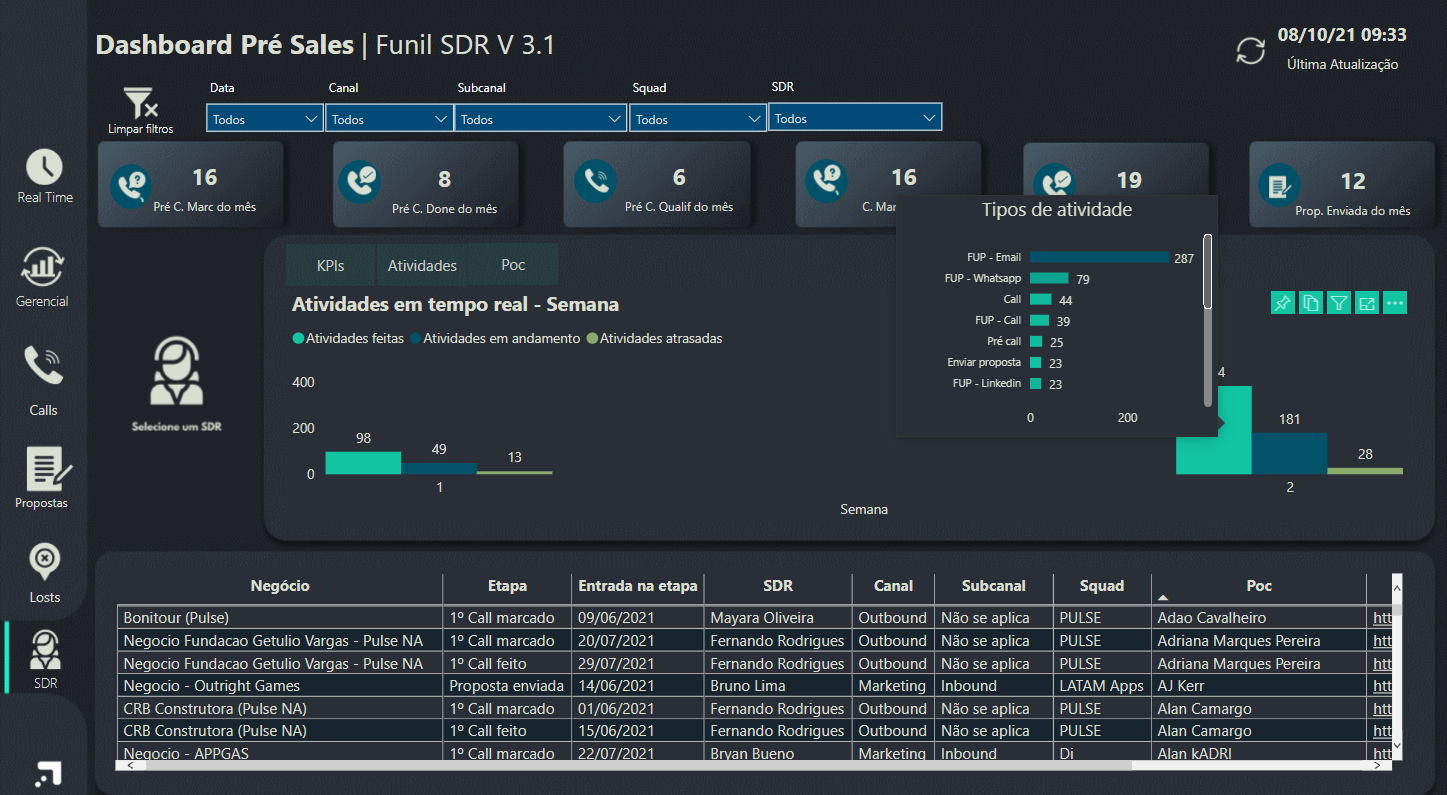The width and height of the screenshot is (1447, 795).
Task: Select the Negocio - APPGAS cell
Action: (280, 753)
